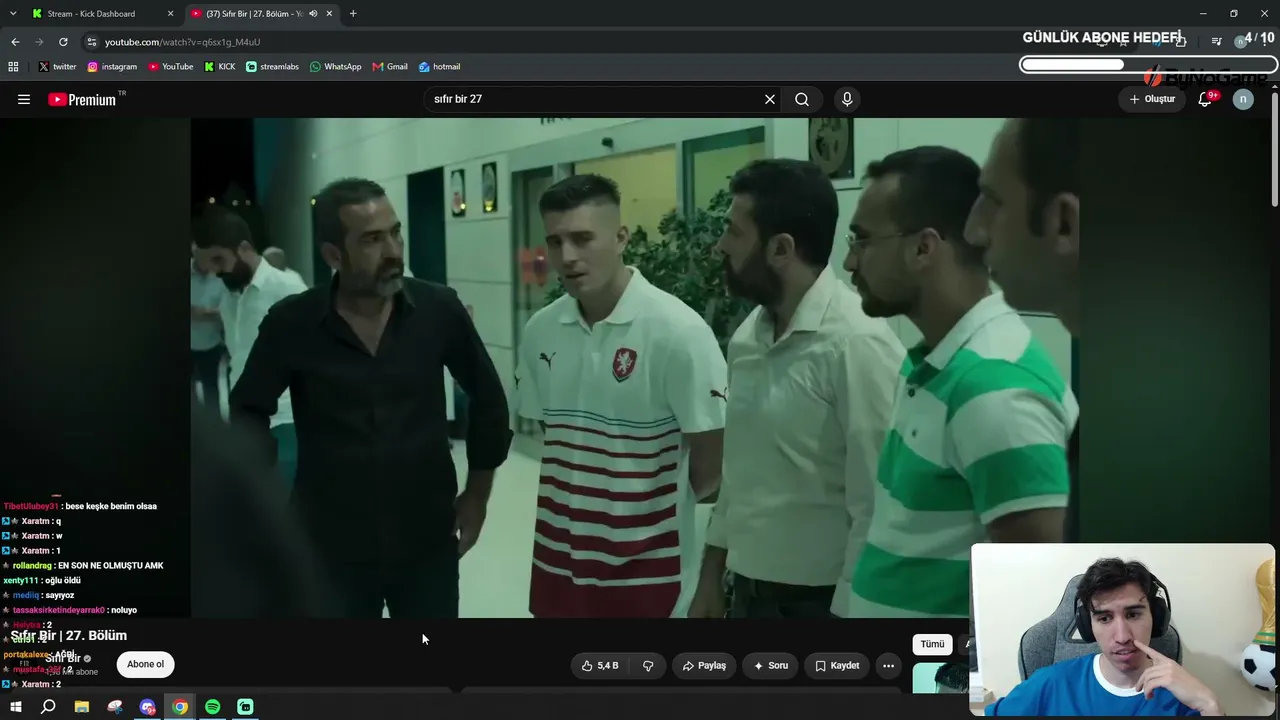This screenshot has width=1280, height=720.
Task: Open File Explorer from the taskbar
Action: click(x=82, y=707)
